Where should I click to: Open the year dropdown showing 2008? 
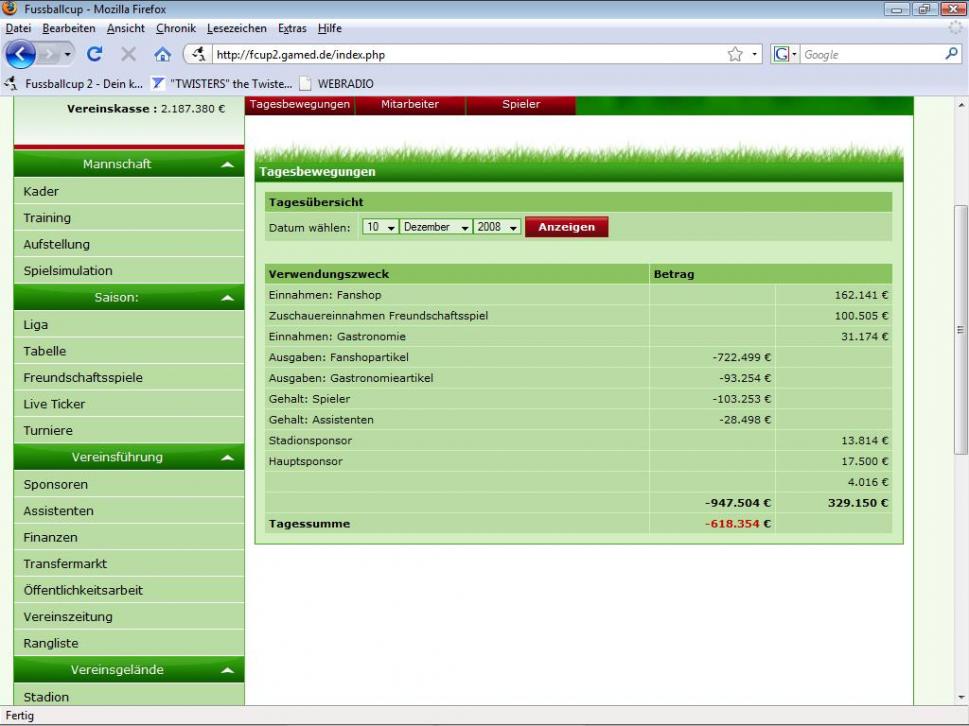coord(497,227)
